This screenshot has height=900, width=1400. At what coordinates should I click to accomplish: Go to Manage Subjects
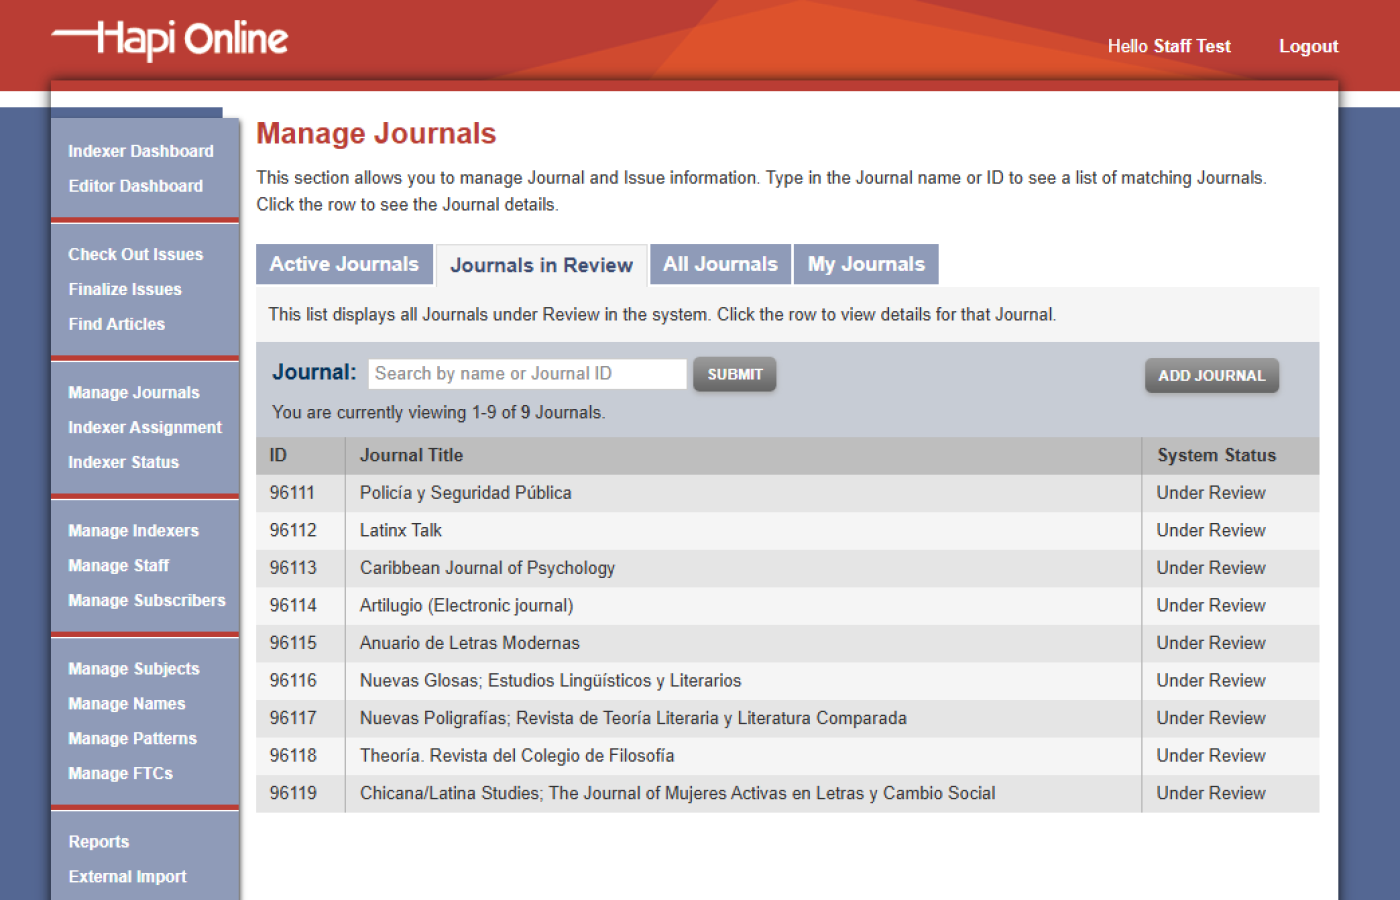pyautogui.click(x=134, y=668)
